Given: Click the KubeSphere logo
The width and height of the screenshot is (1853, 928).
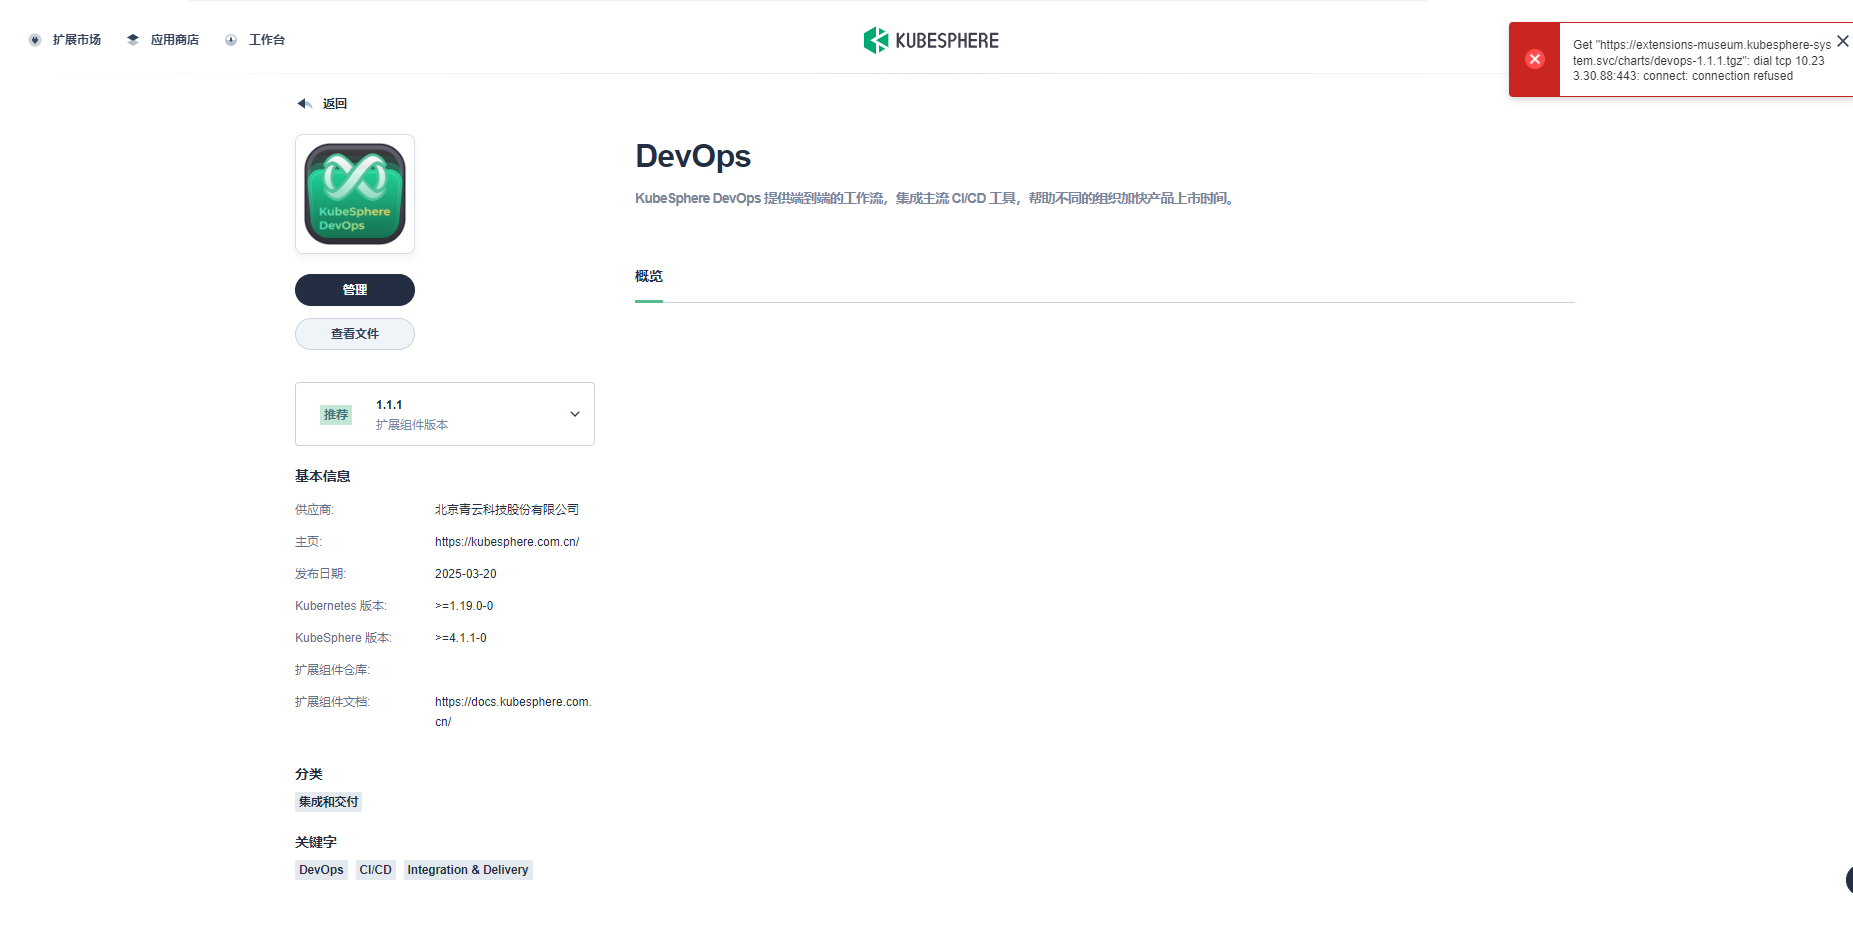Looking at the screenshot, I should pos(931,40).
